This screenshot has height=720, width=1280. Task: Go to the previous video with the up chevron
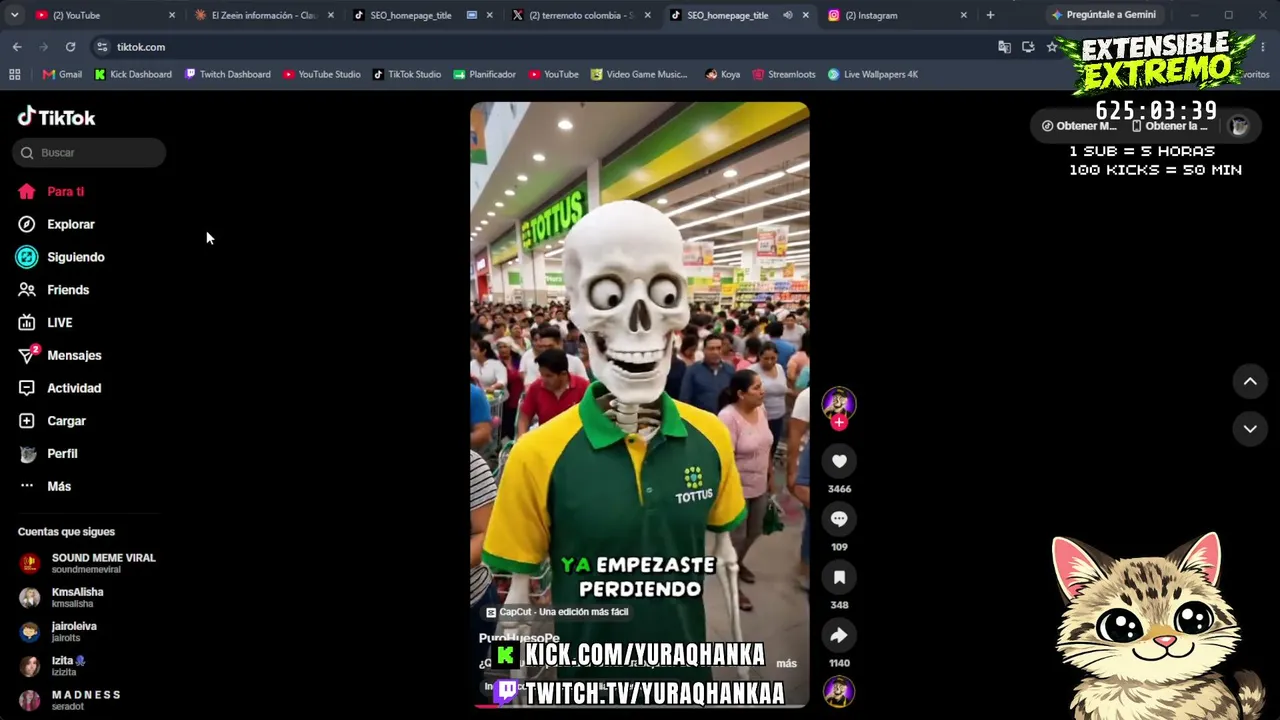[1250, 381]
